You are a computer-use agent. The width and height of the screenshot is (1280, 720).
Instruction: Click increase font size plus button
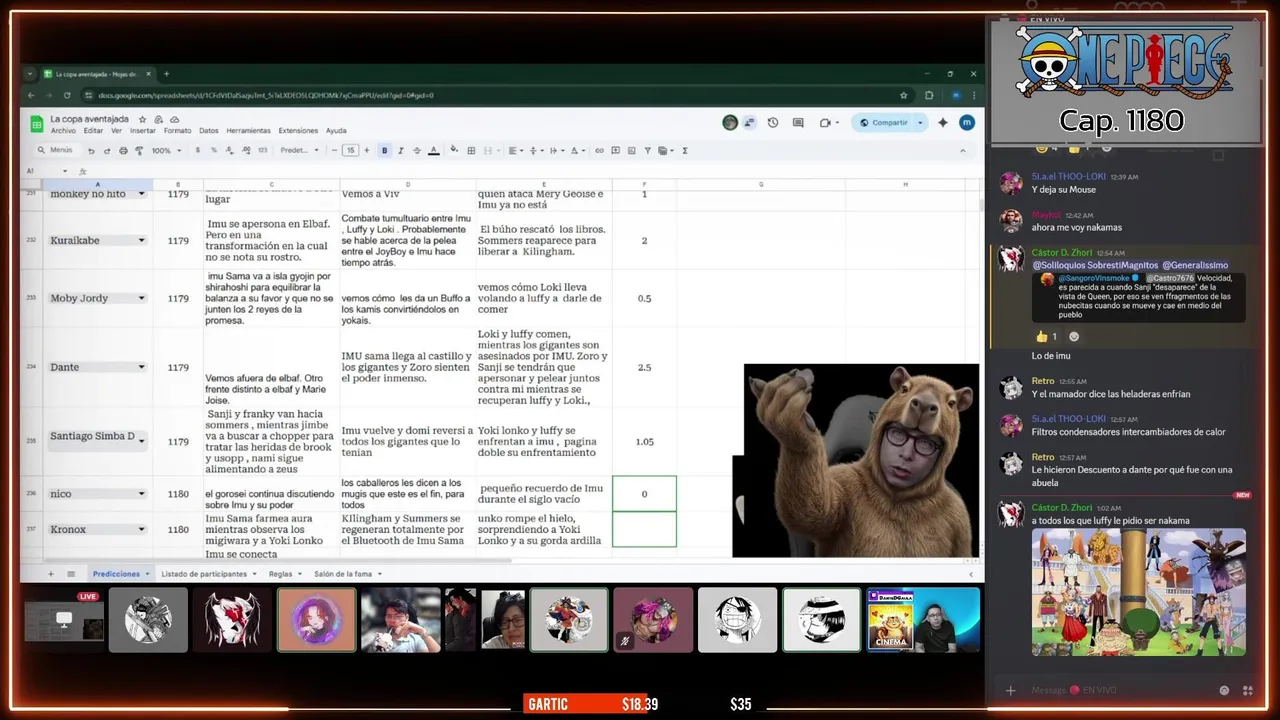point(366,151)
